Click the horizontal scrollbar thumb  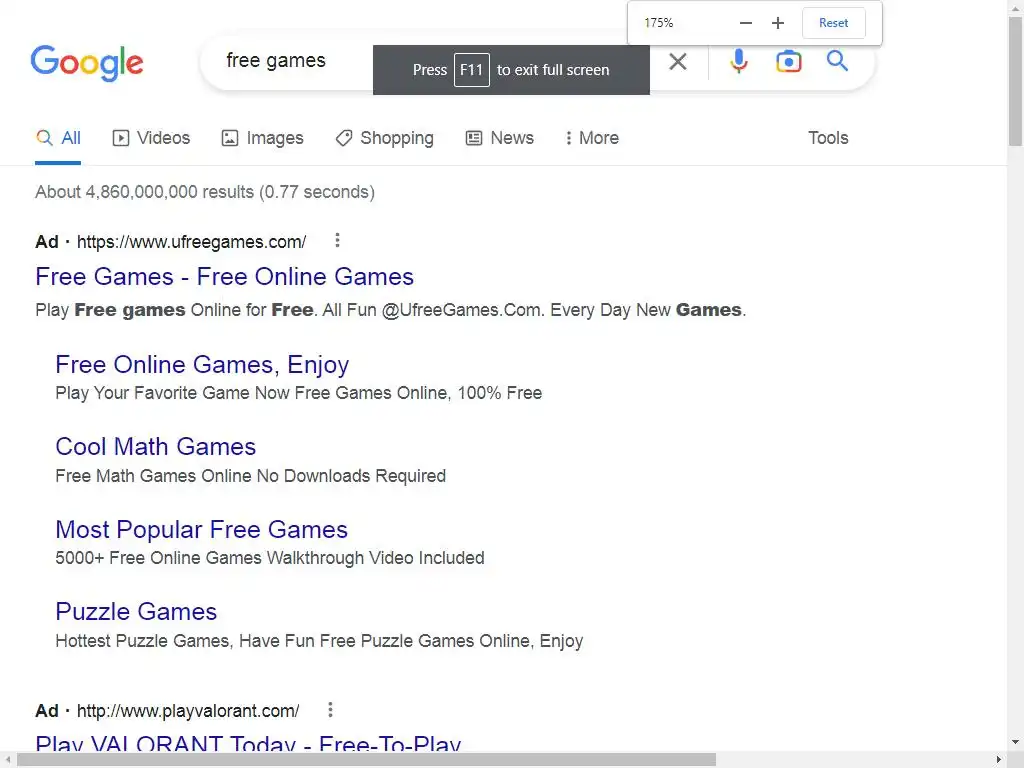coord(366,760)
